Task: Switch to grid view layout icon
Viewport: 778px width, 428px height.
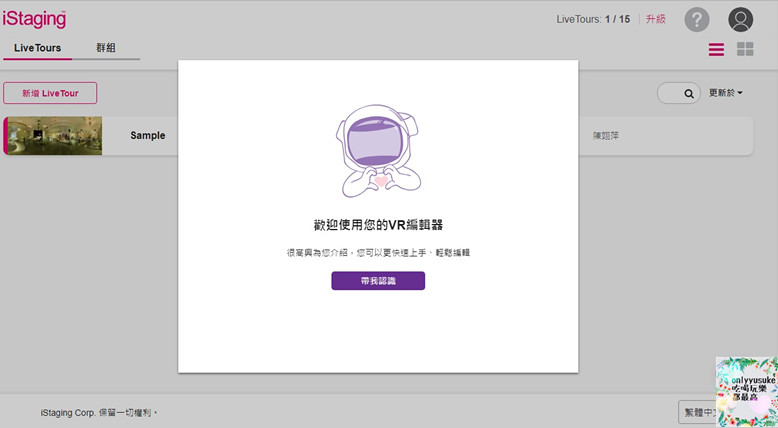Action: point(745,49)
